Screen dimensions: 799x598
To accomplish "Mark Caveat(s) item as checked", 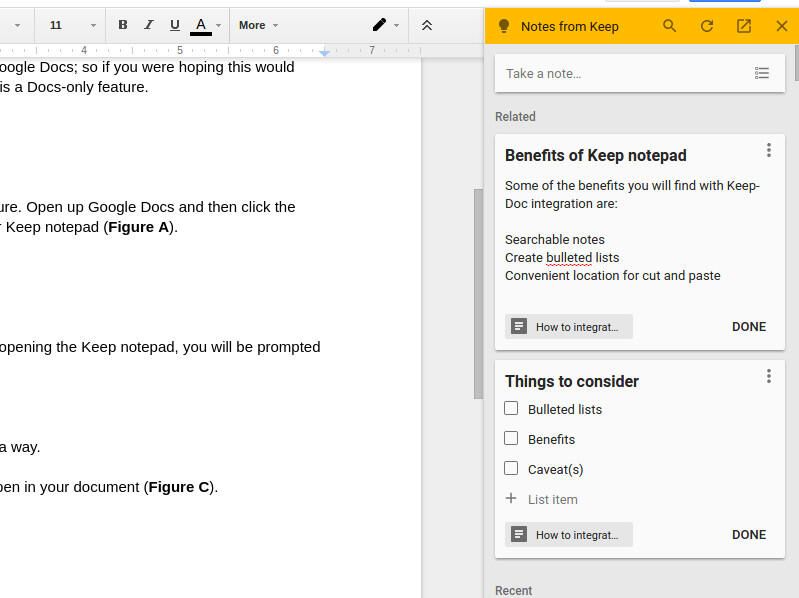I will point(511,468).
